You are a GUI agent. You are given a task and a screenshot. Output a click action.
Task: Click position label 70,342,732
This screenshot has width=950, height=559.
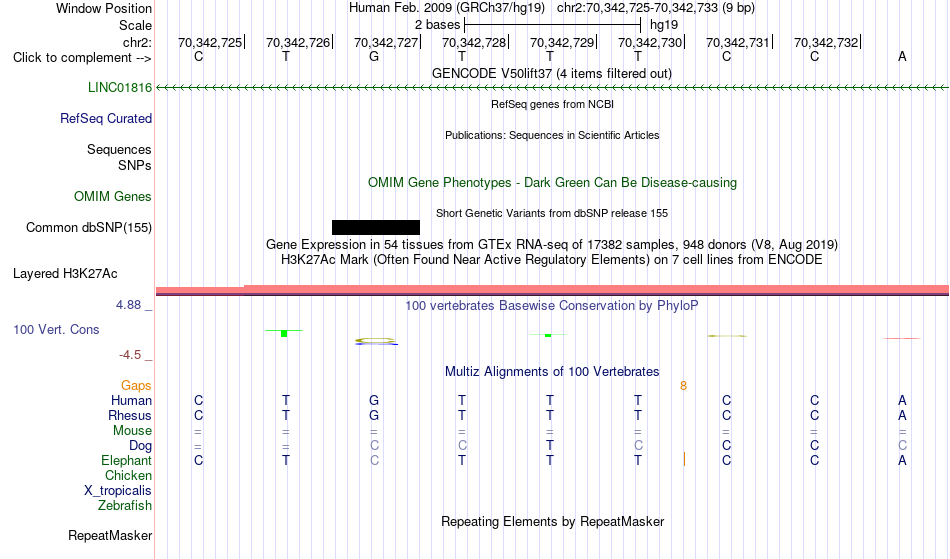click(x=826, y=42)
